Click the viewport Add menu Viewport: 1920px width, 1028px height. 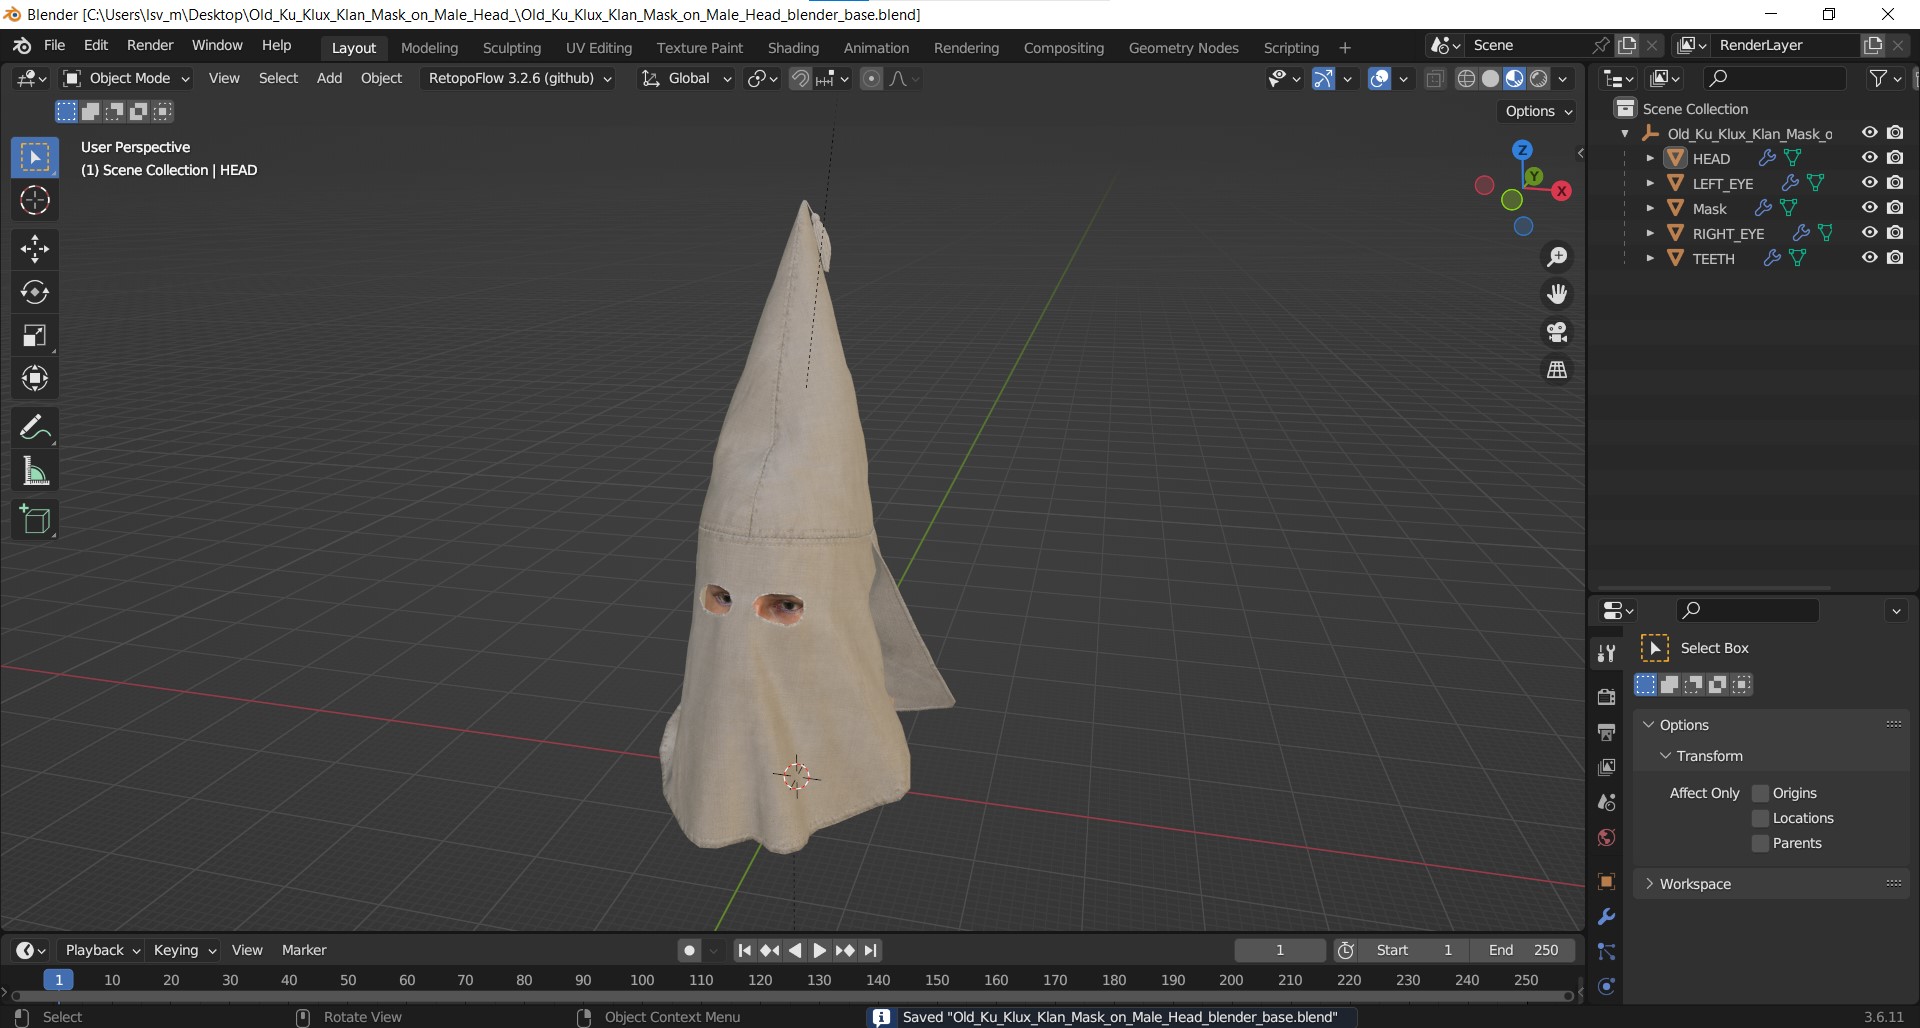point(329,78)
